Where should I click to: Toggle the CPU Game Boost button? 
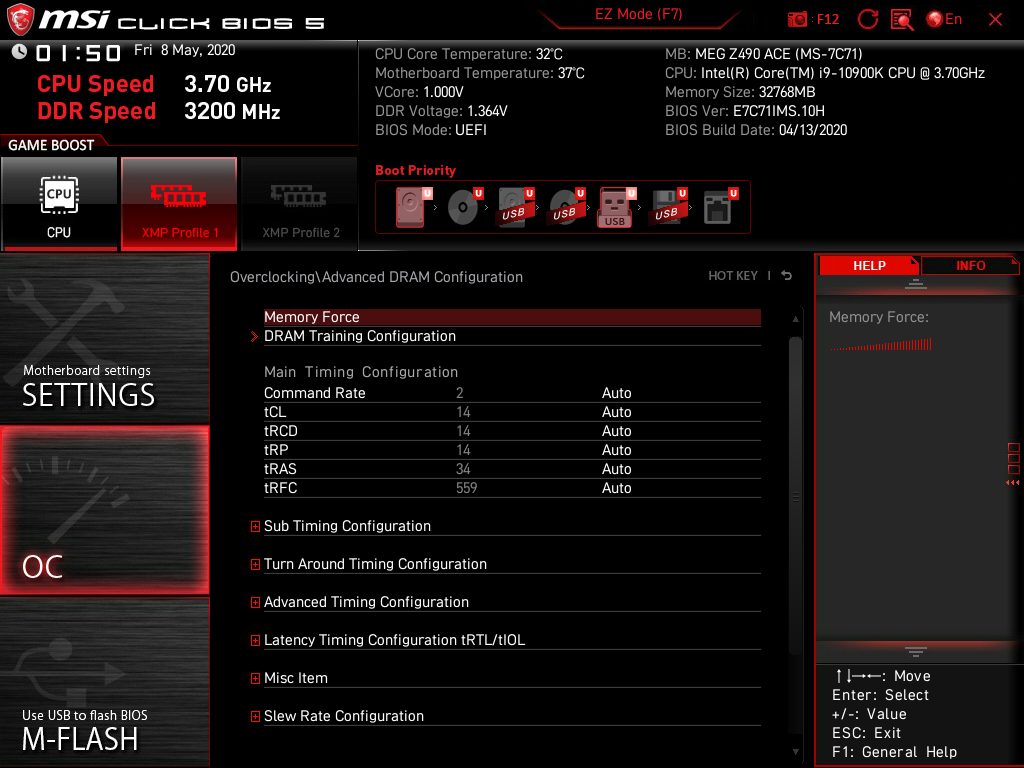click(59, 204)
